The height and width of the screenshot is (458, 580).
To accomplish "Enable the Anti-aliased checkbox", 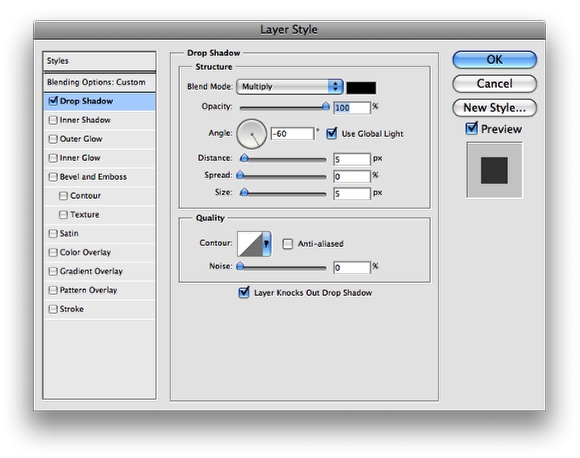I will click(x=287, y=244).
